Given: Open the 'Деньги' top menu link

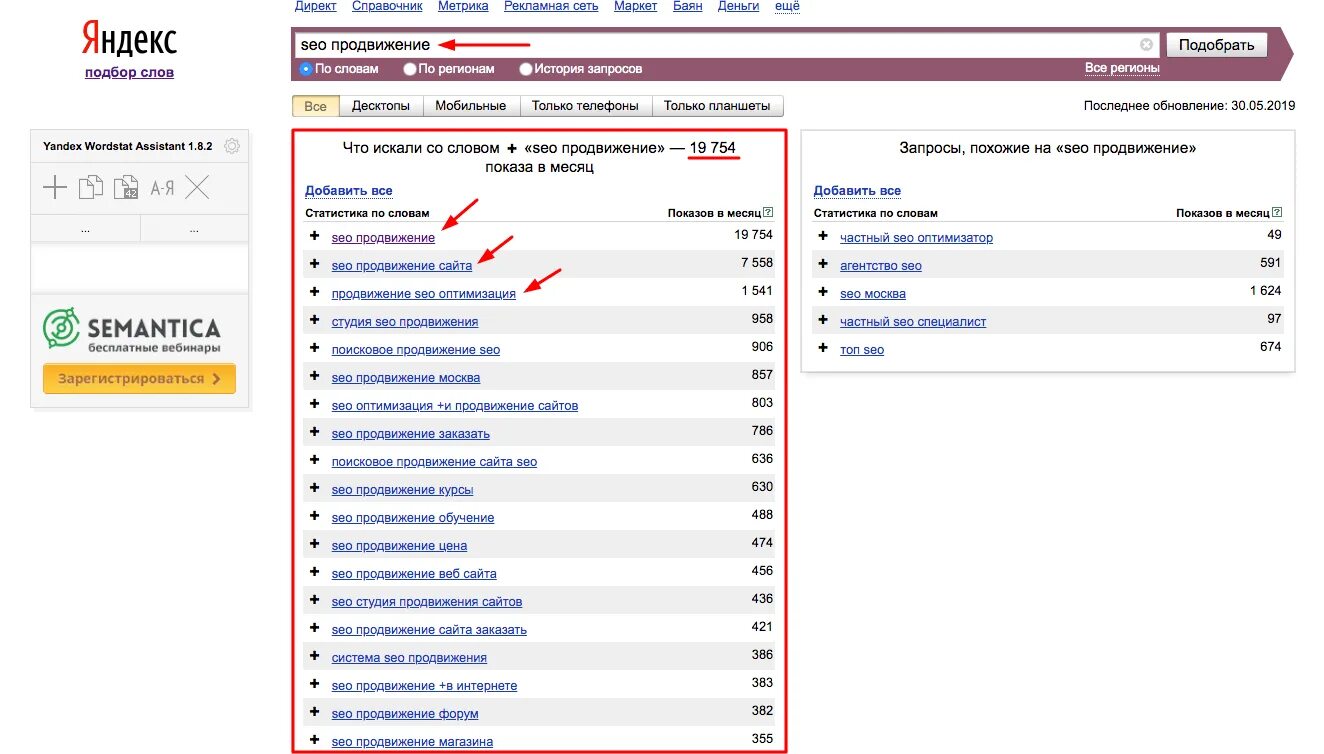Looking at the screenshot, I should (739, 6).
